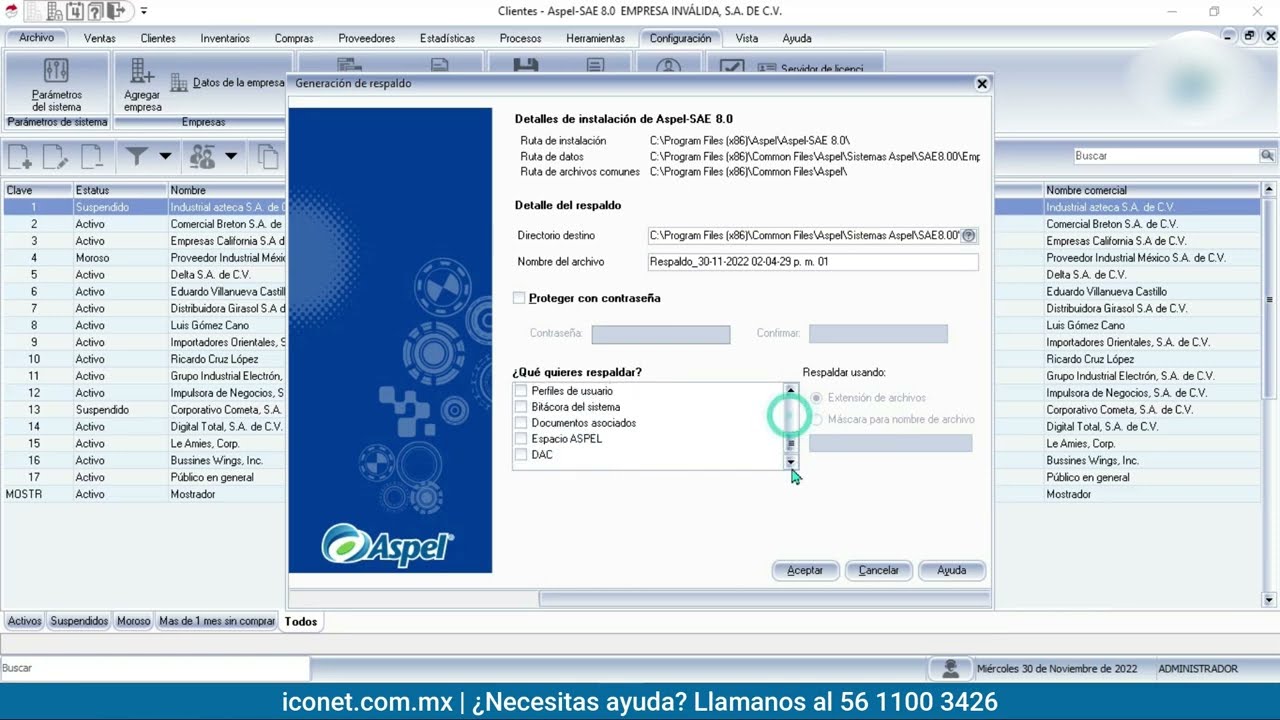Check Documentos asociados
The width and height of the screenshot is (1280, 720).
[x=520, y=423]
